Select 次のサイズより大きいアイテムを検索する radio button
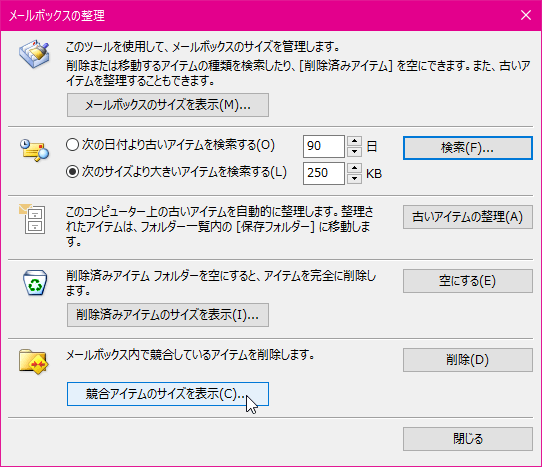 coord(72,172)
